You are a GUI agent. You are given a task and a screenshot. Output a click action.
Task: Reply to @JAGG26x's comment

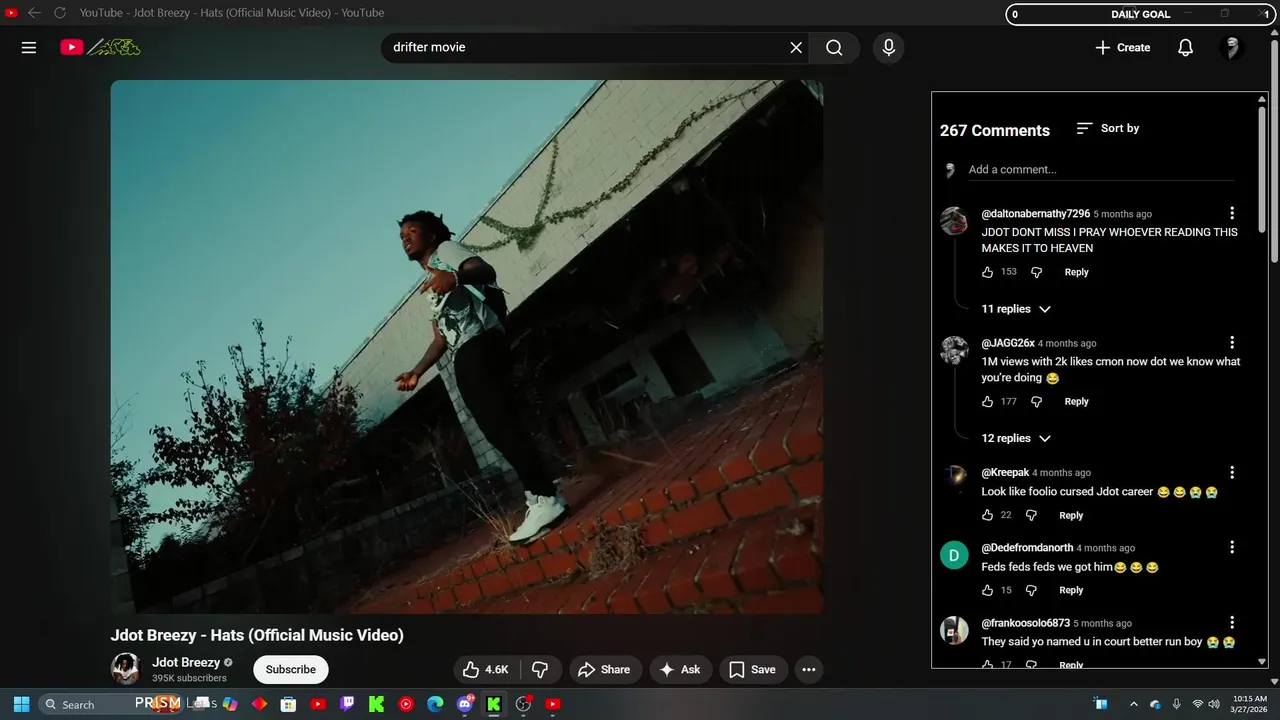tap(1076, 401)
